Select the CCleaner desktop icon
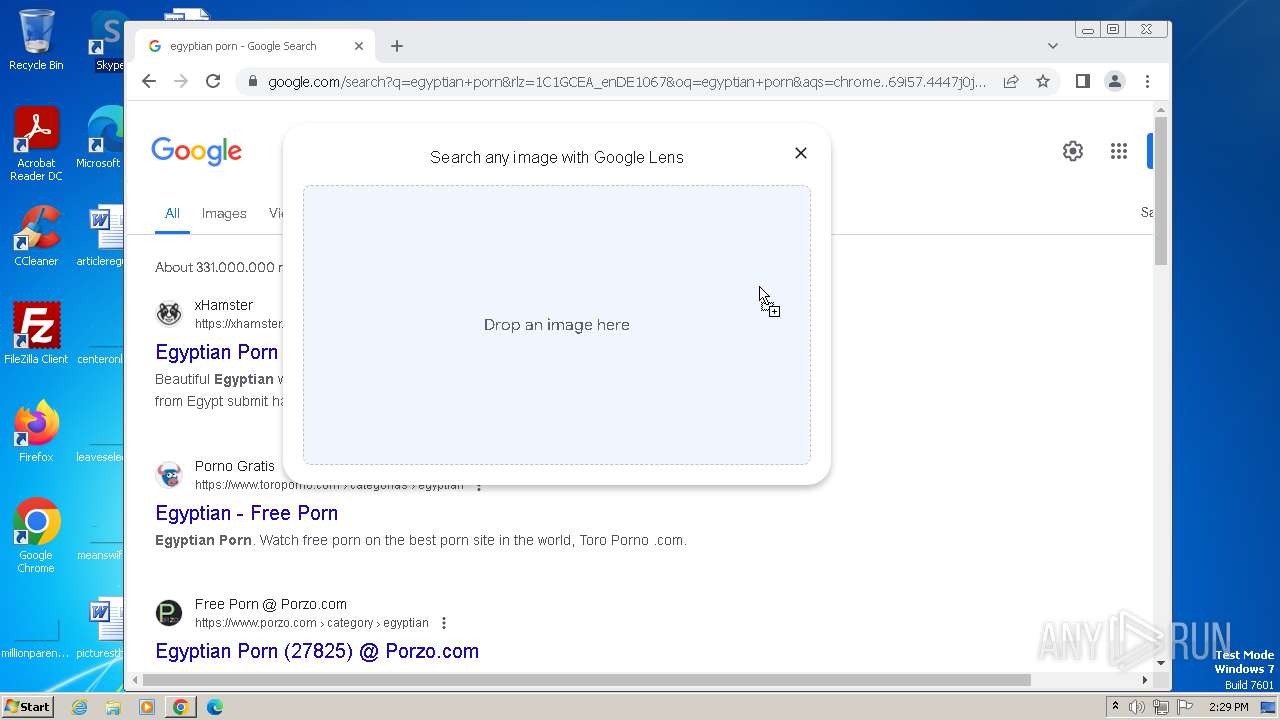1280x720 pixels. [x=36, y=237]
